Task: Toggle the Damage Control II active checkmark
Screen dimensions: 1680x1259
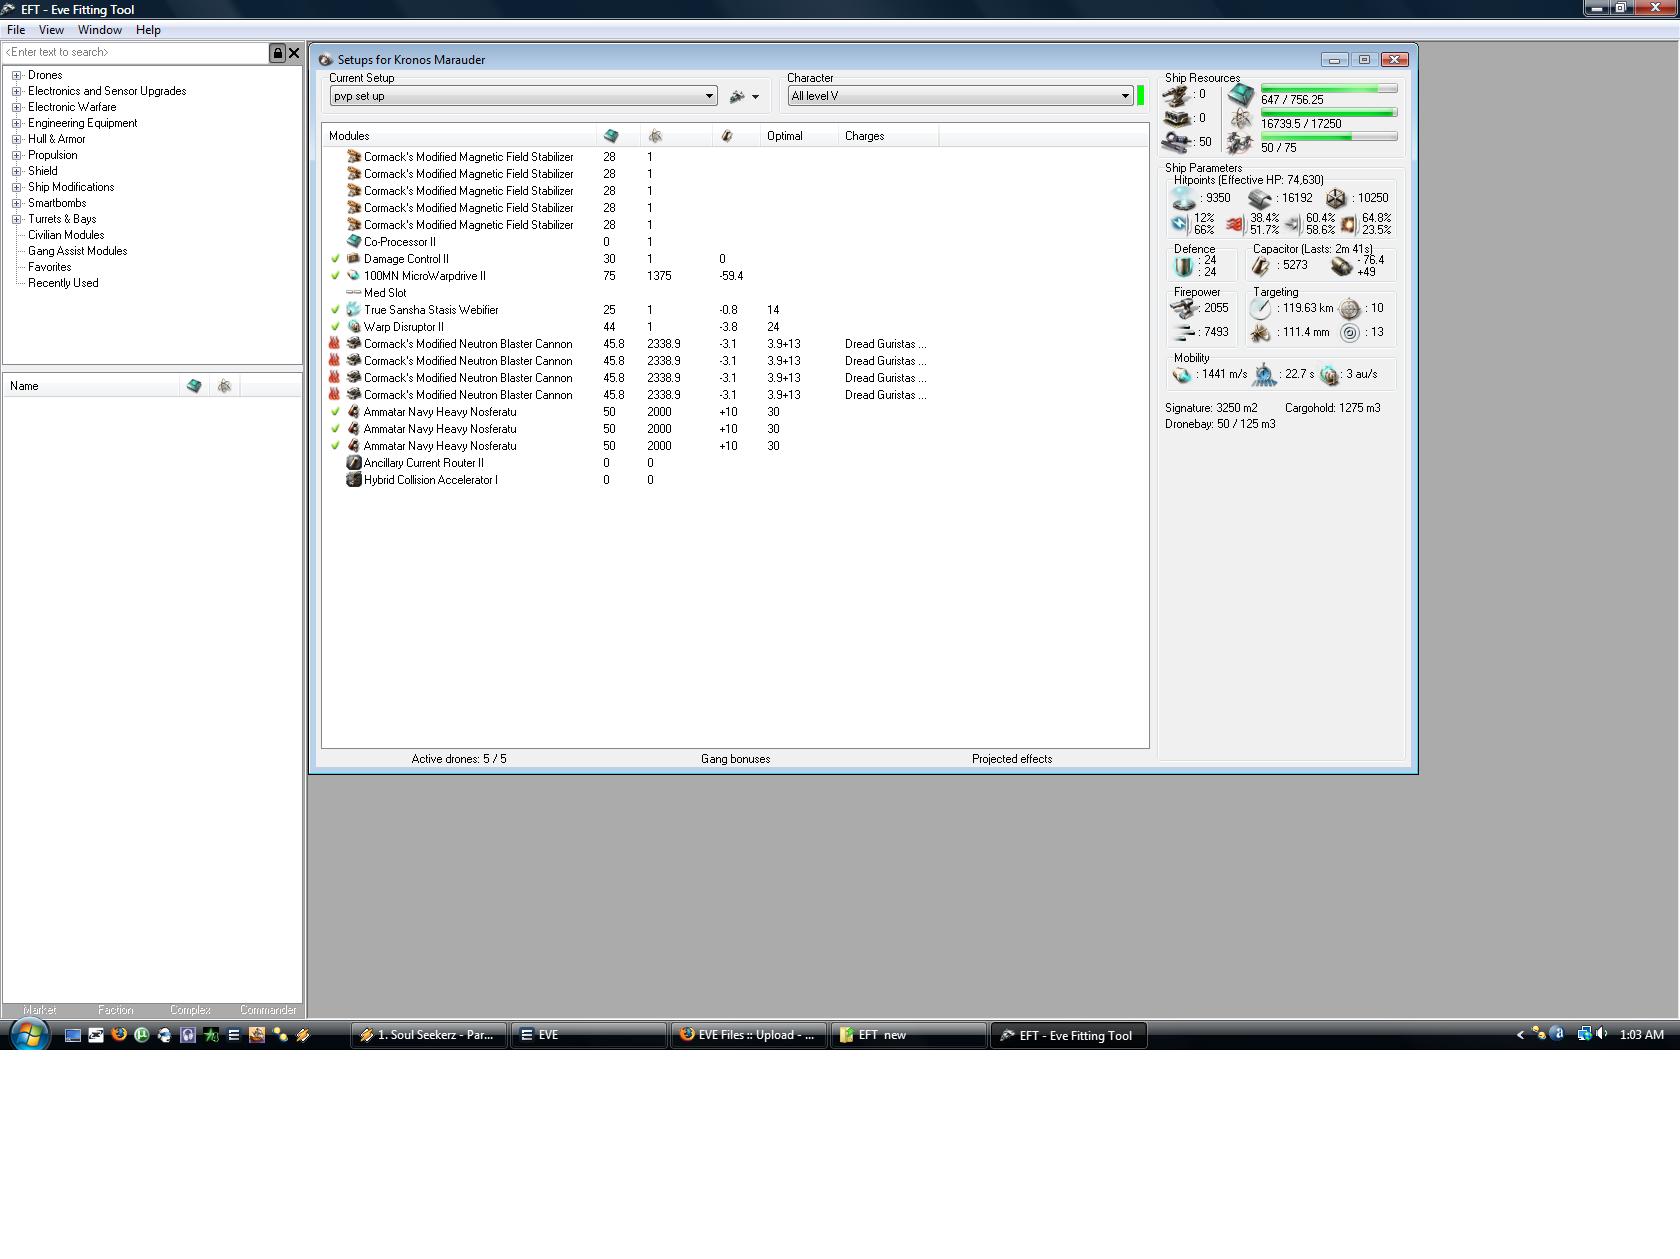Action: pos(336,259)
